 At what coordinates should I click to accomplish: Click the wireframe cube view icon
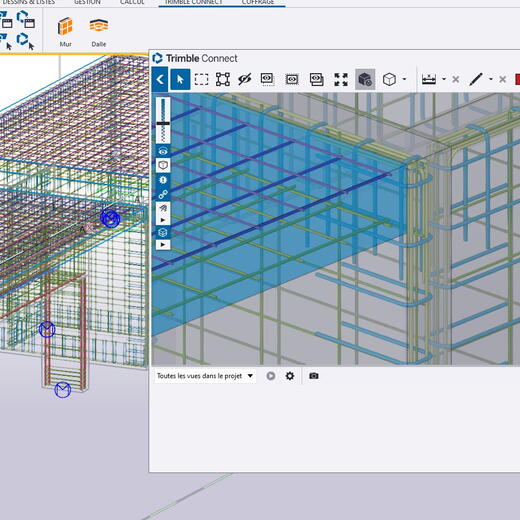[389, 79]
